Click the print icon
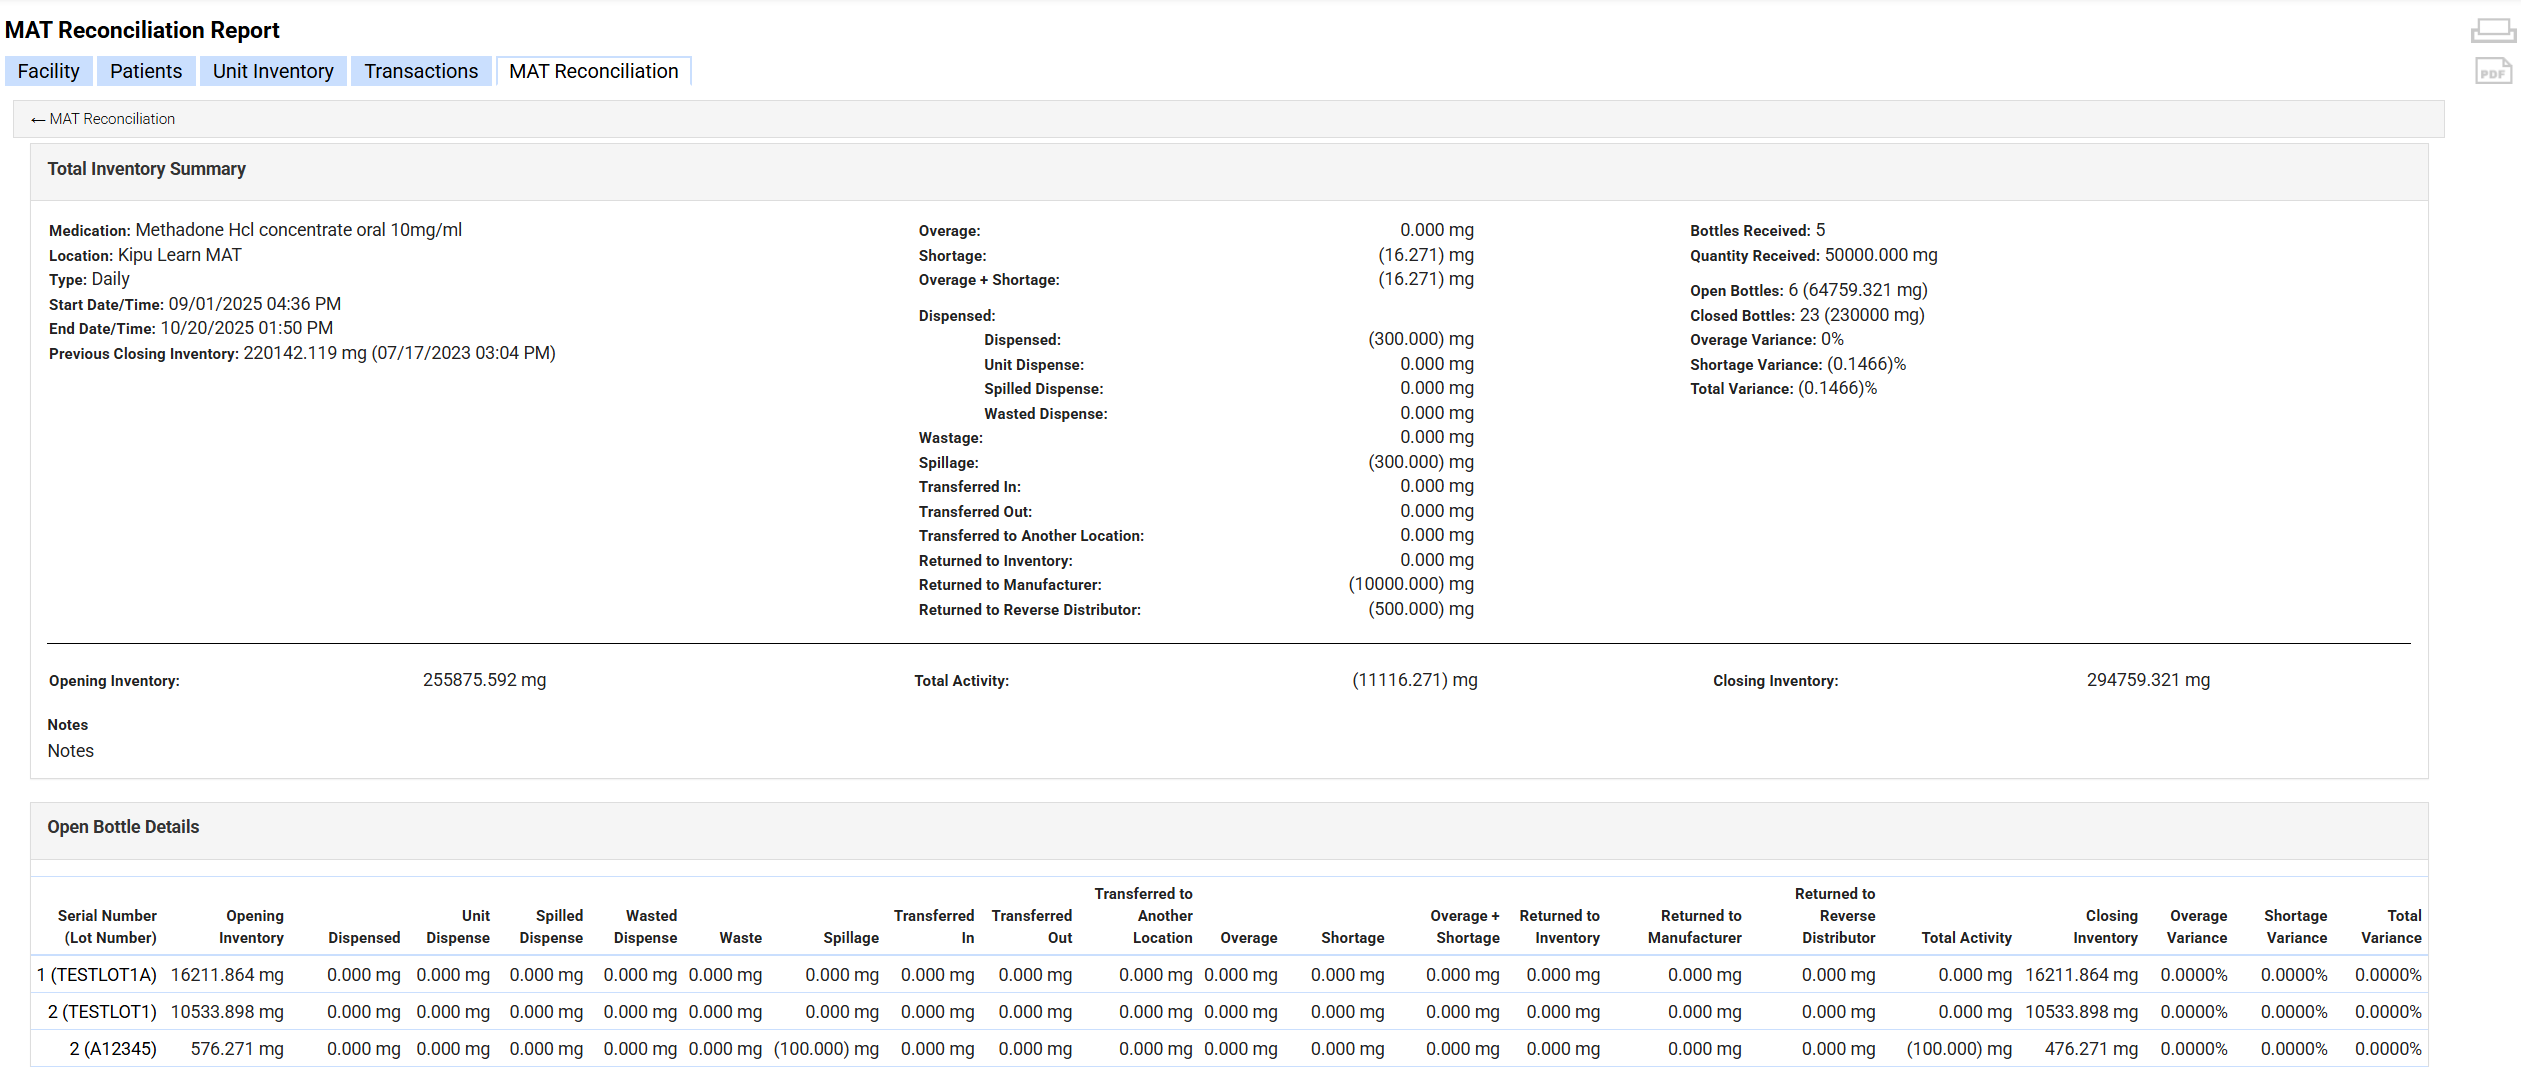Image resolution: width=2521 pixels, height=1067 pixels. [x=2492, y=31]
